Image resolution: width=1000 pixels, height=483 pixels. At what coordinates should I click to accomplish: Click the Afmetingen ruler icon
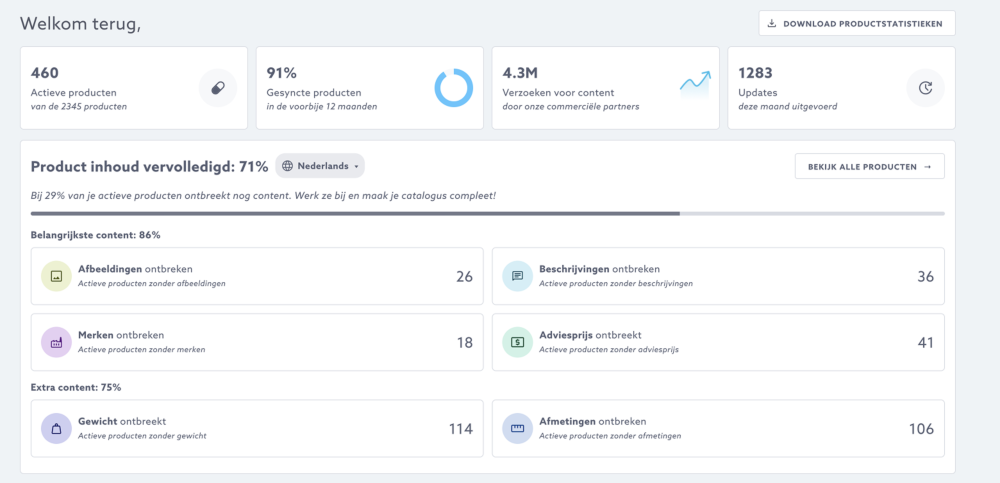click(x=517, y=428)
